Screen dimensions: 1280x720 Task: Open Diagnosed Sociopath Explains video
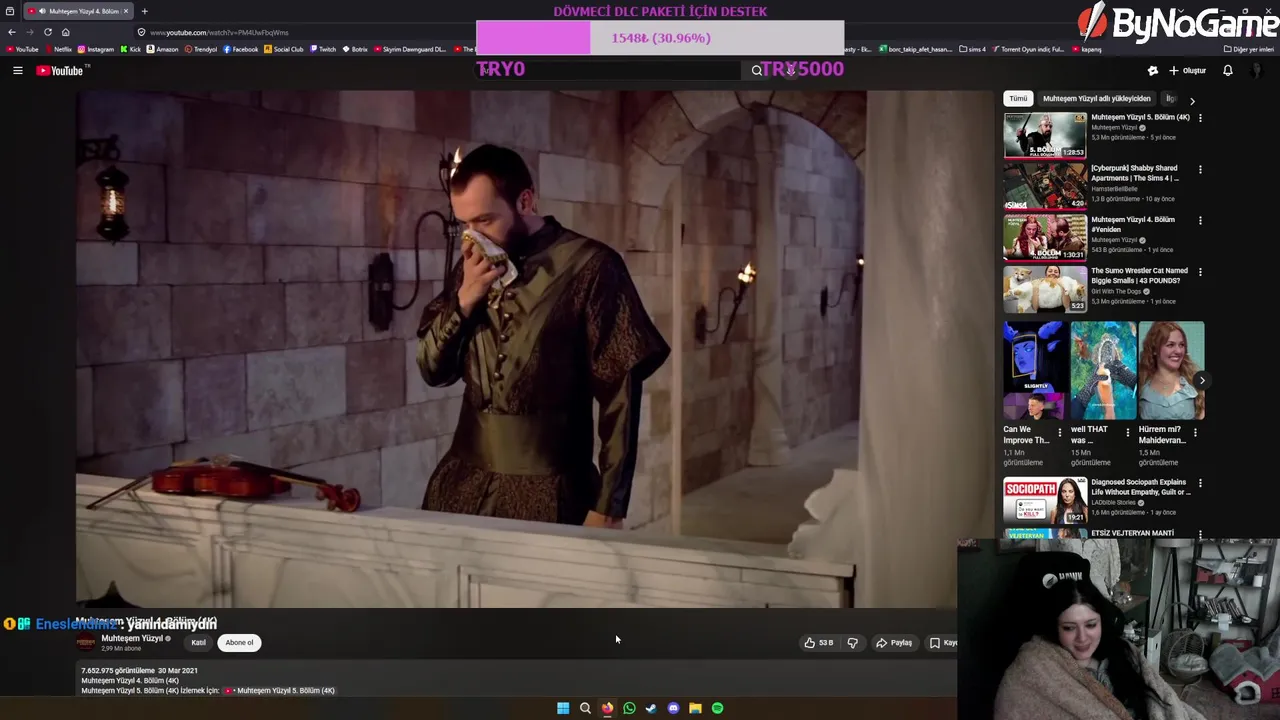(1045, 500)
